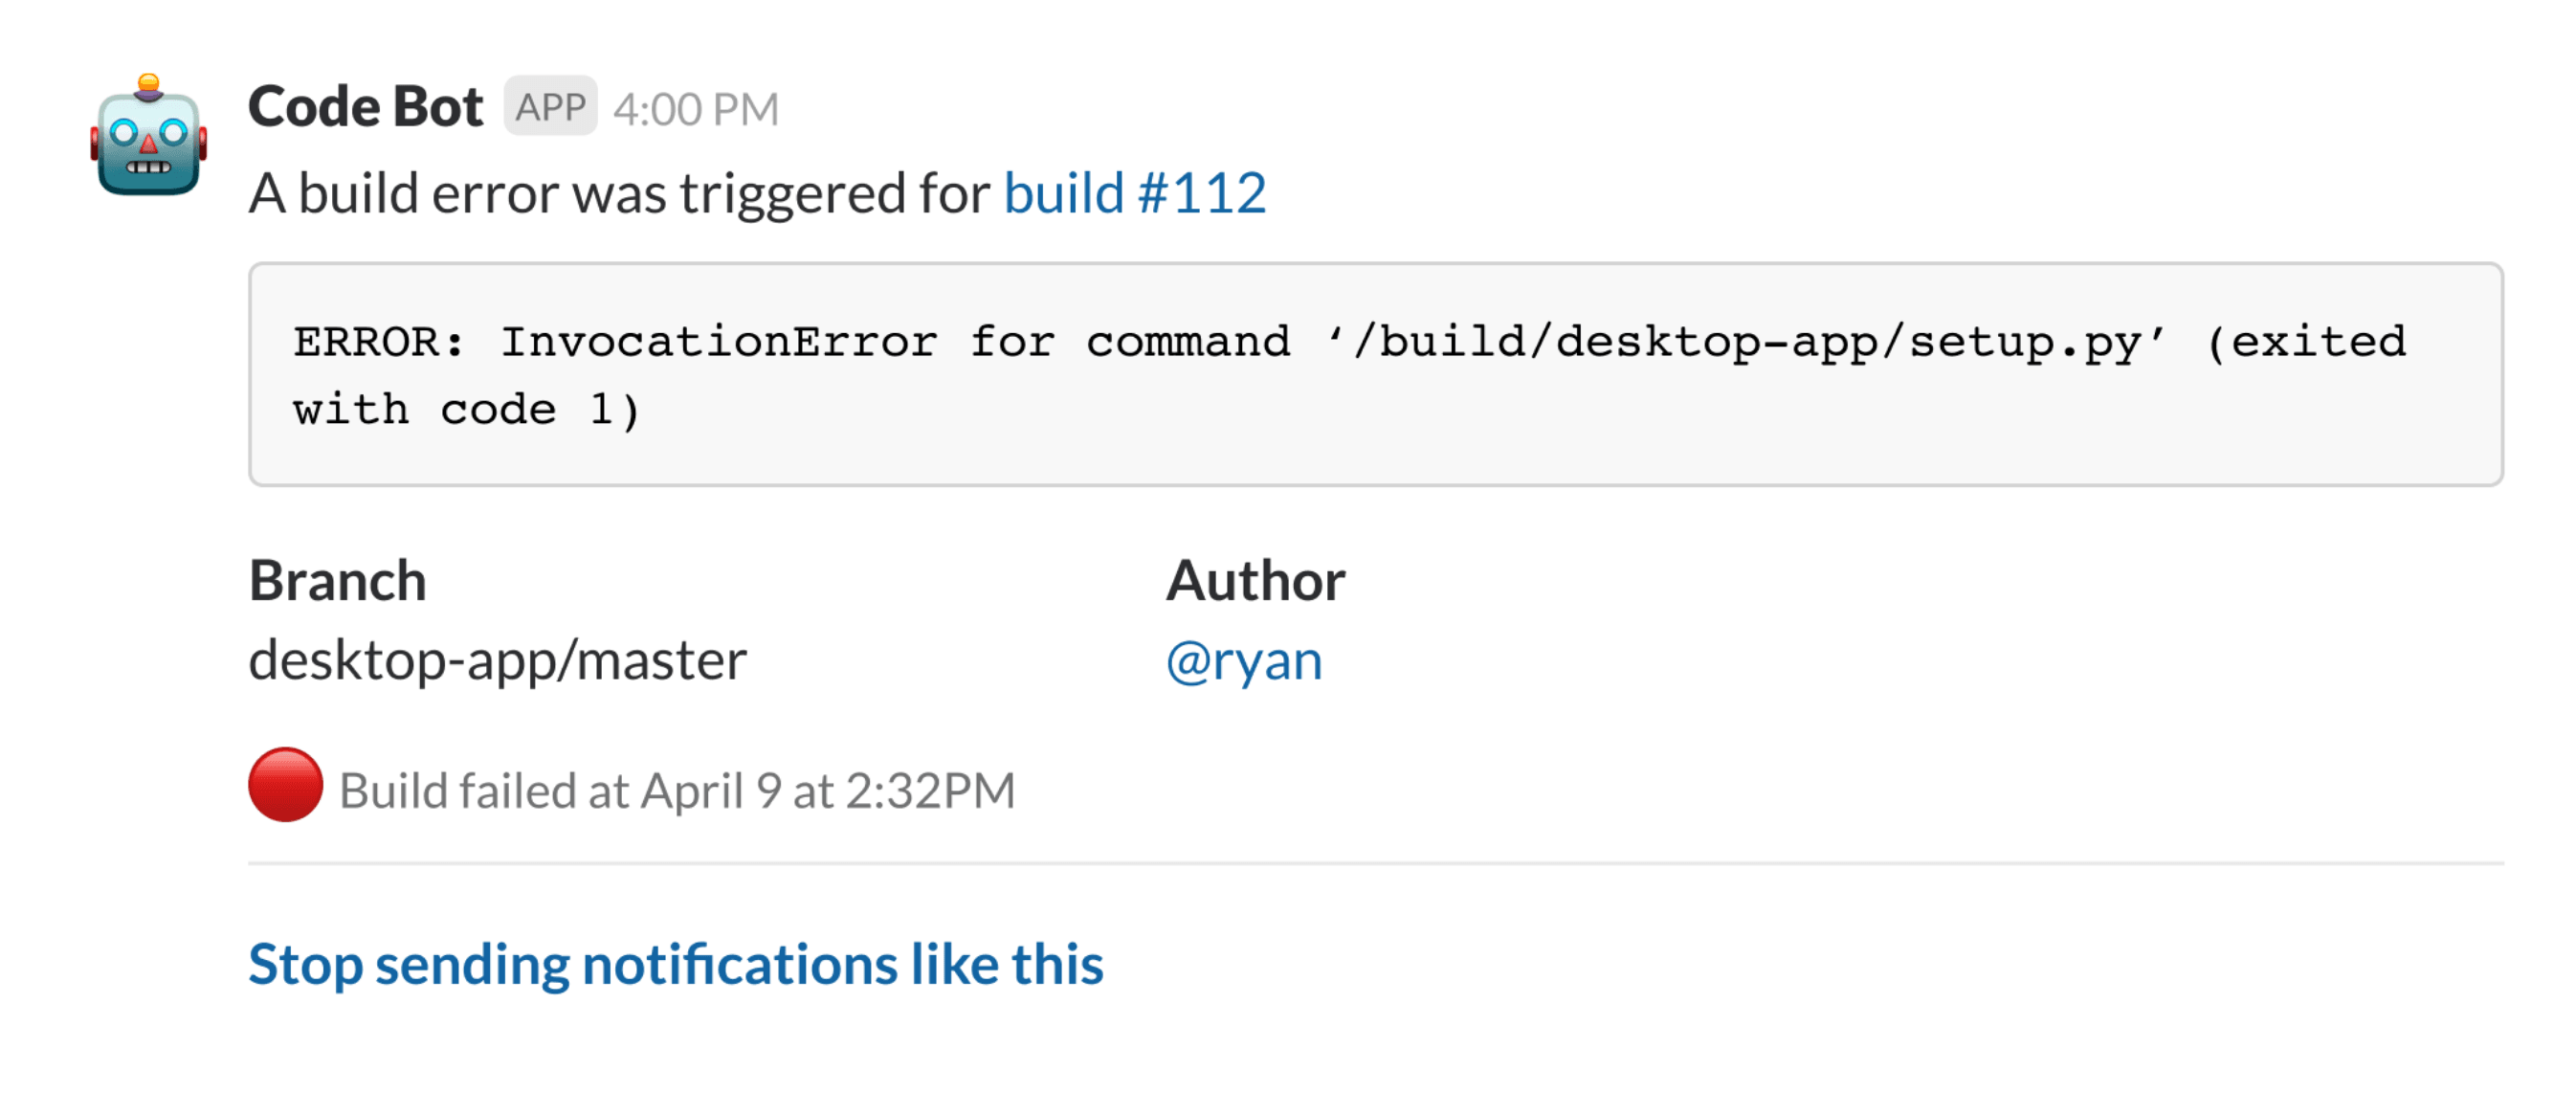Click the Branch field heading
Image resolution: width=2576 pixels, height=1093 pixels.
pos(337,581)
